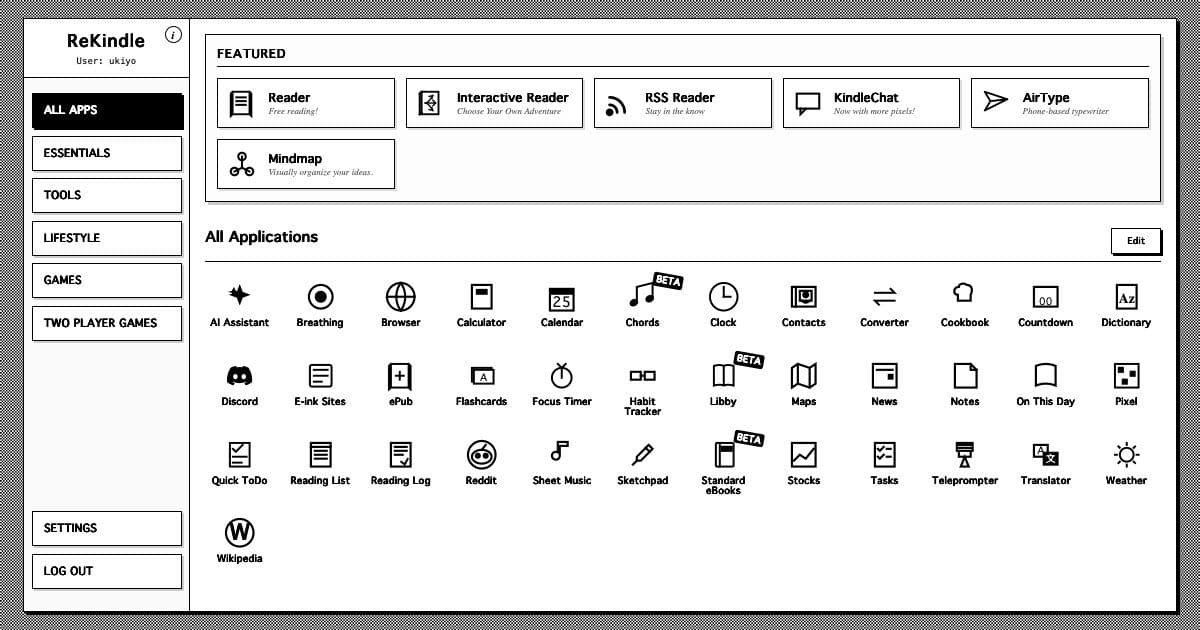Open the Chords beta app

pos(642,300)
